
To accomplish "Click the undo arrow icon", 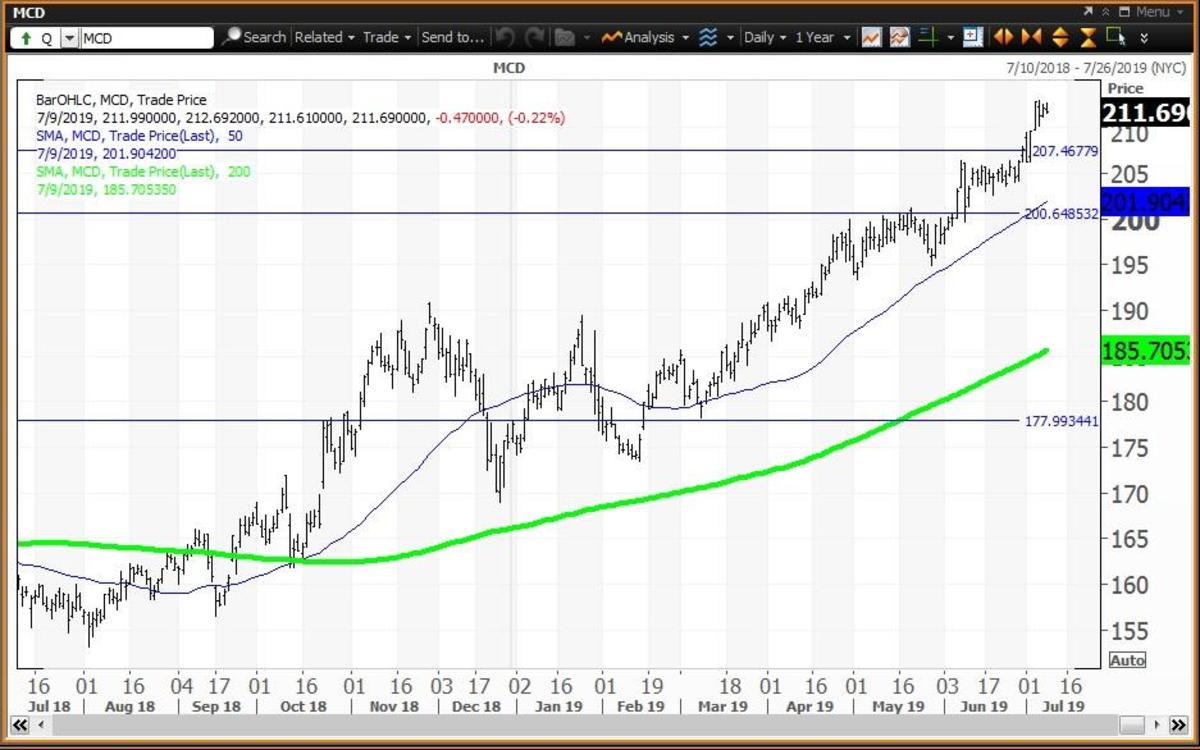I will click(x=506, y=37).
